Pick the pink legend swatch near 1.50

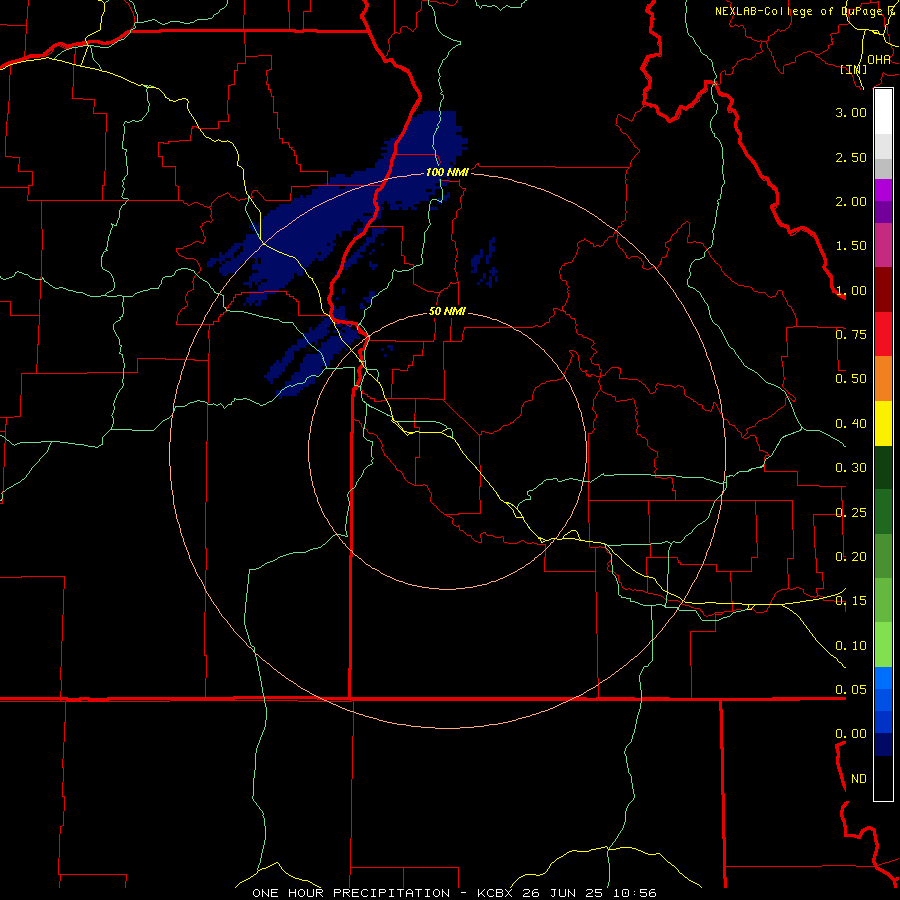click(883, 245)
